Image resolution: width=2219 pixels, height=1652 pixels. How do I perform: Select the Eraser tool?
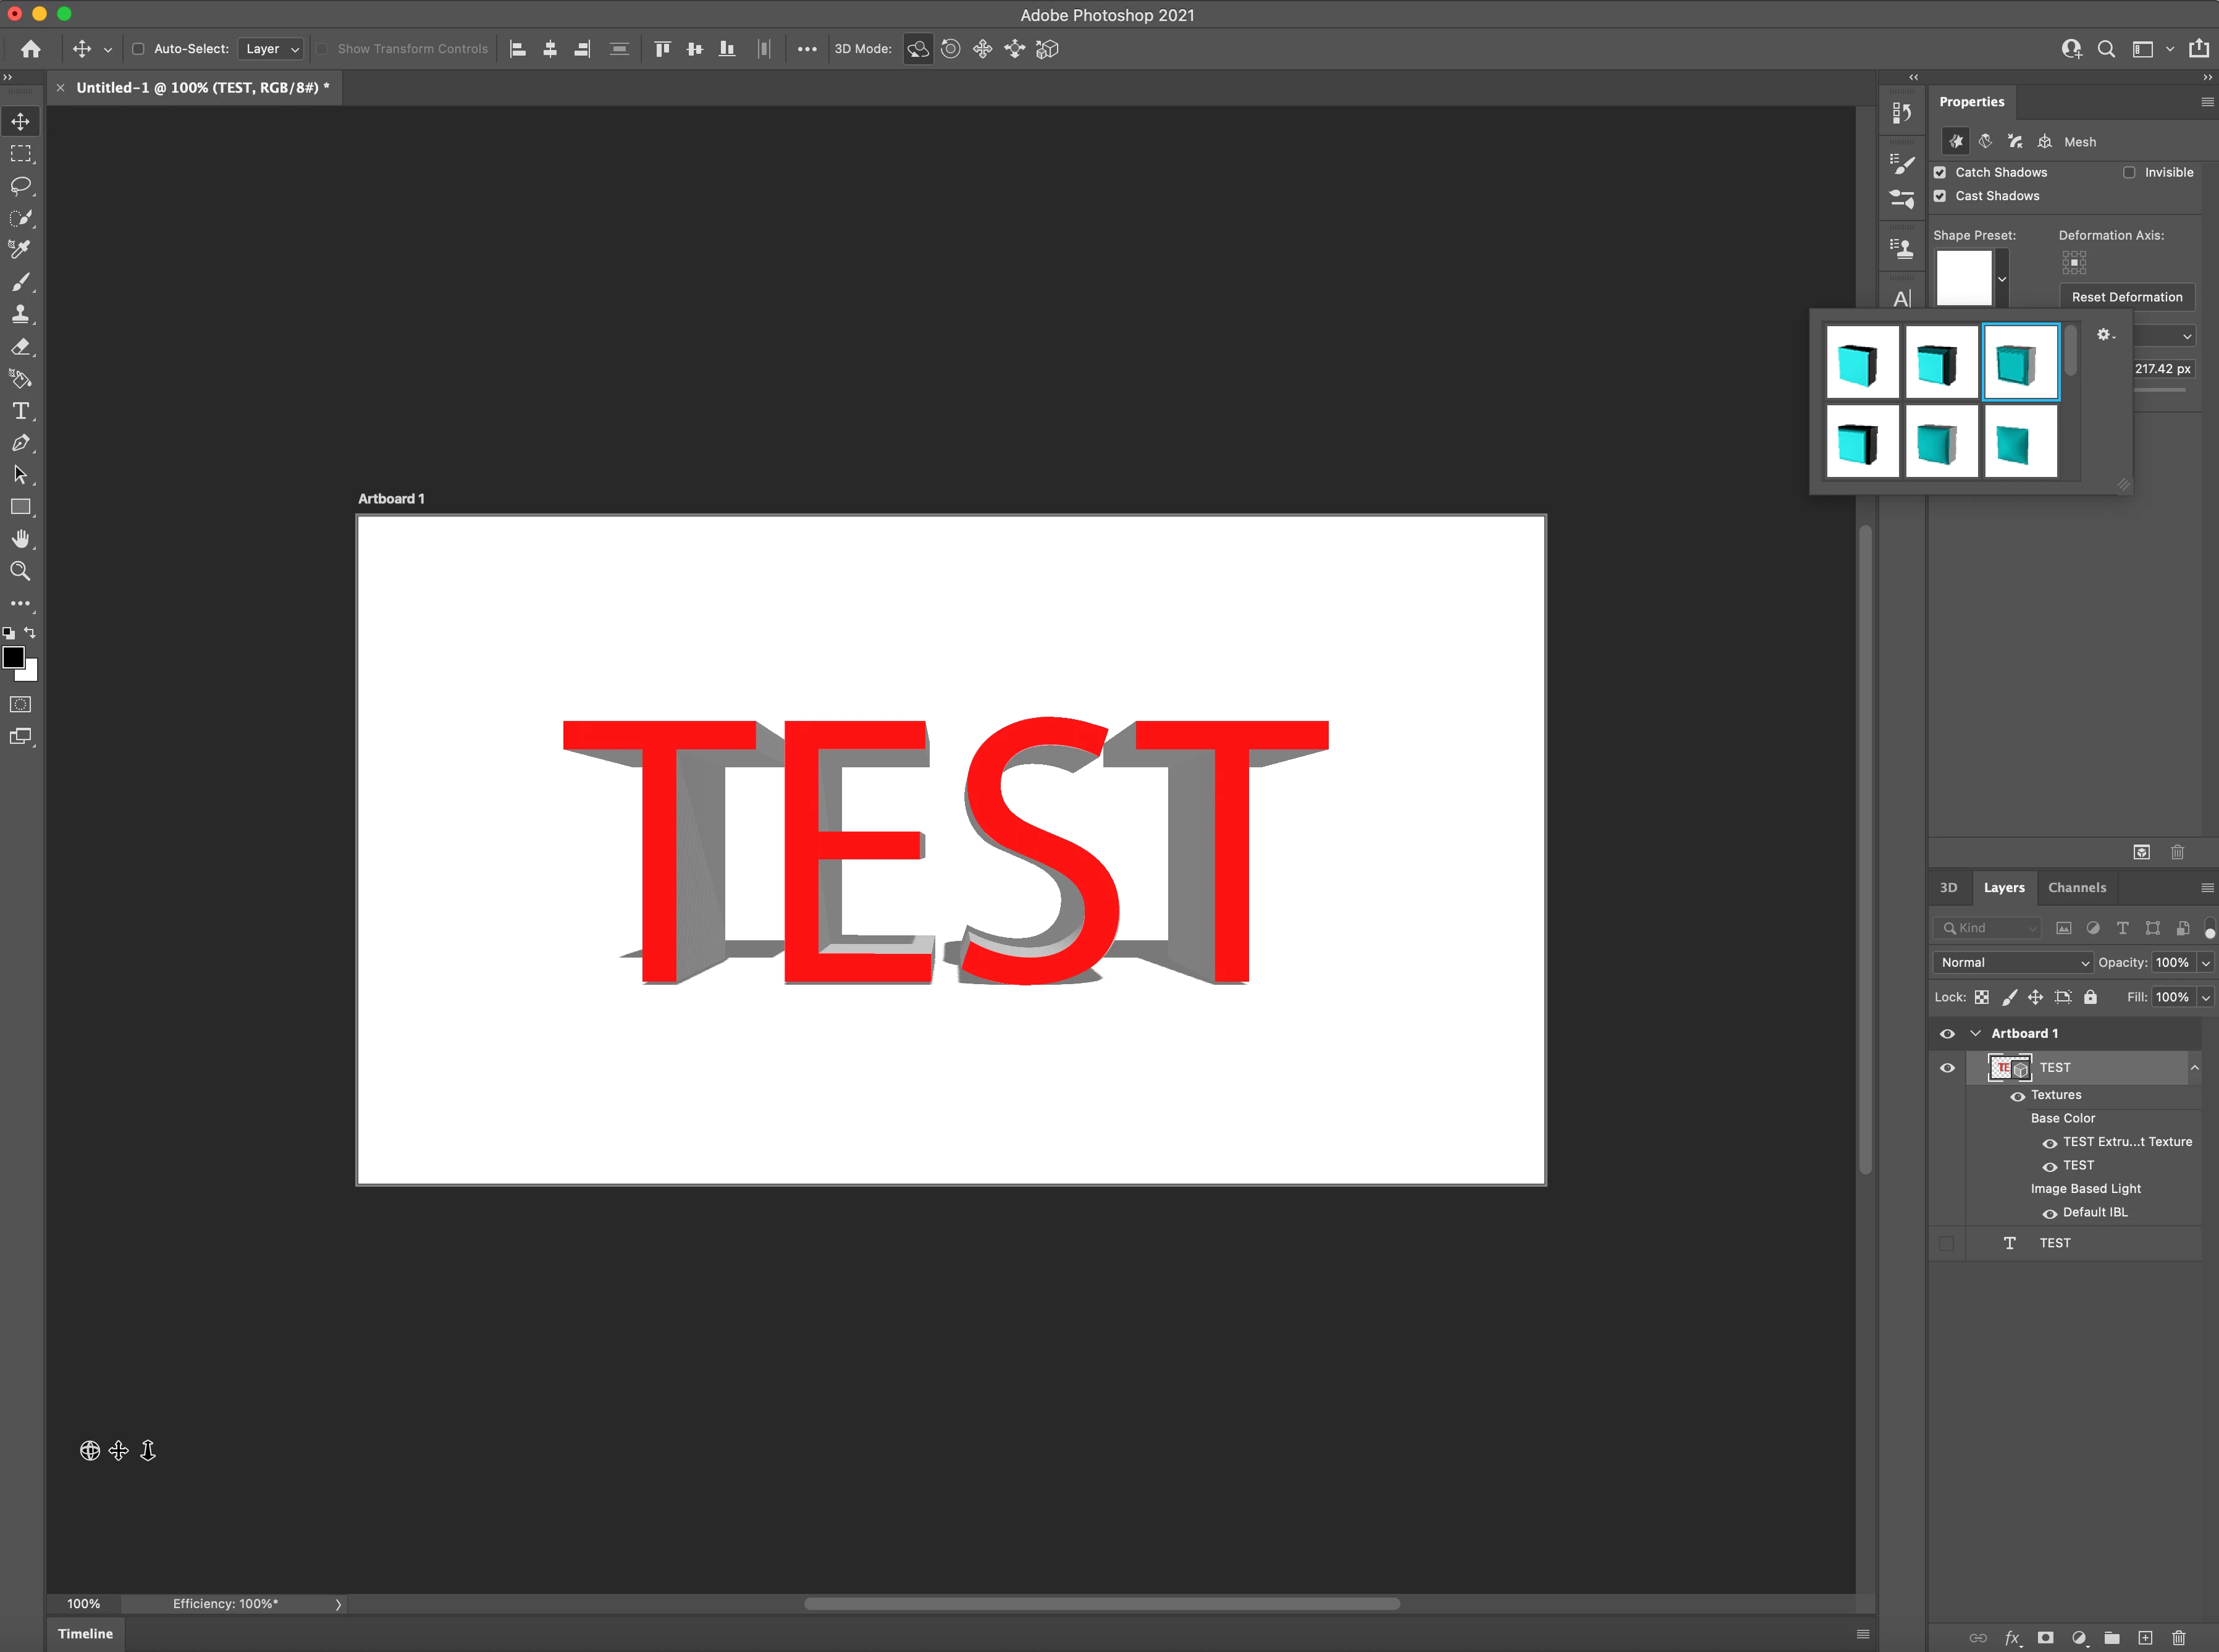[x=20, y=347]
